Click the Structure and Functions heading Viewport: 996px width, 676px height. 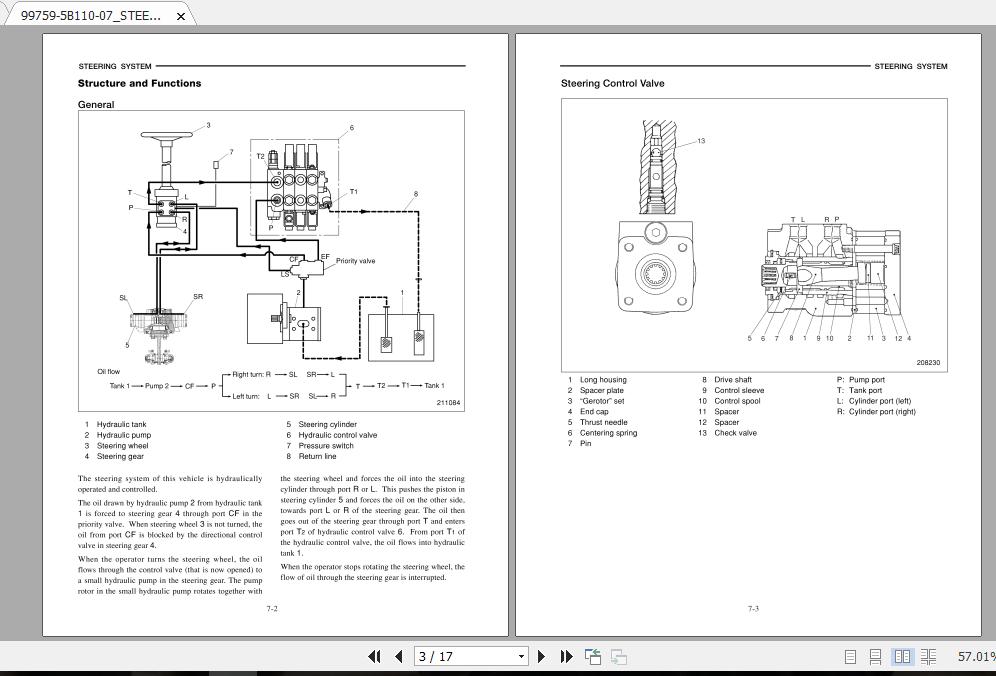(140, 84)
